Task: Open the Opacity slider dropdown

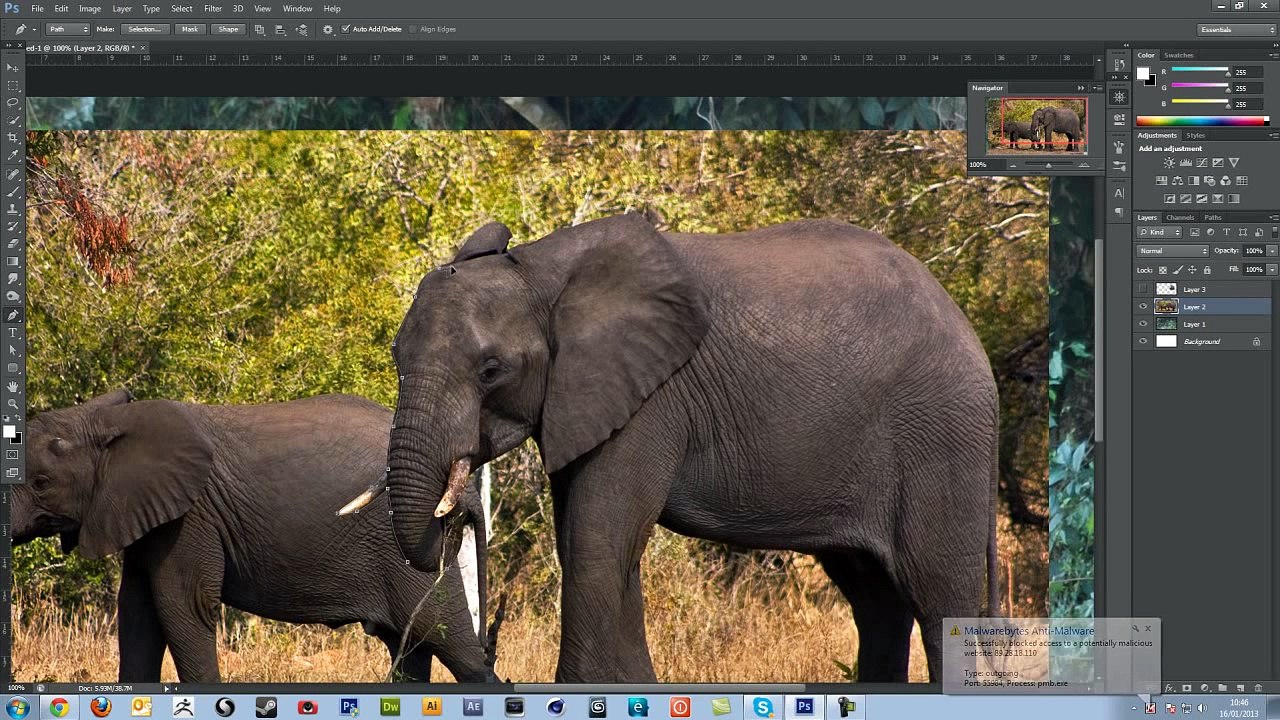Action: (1272, 251)
